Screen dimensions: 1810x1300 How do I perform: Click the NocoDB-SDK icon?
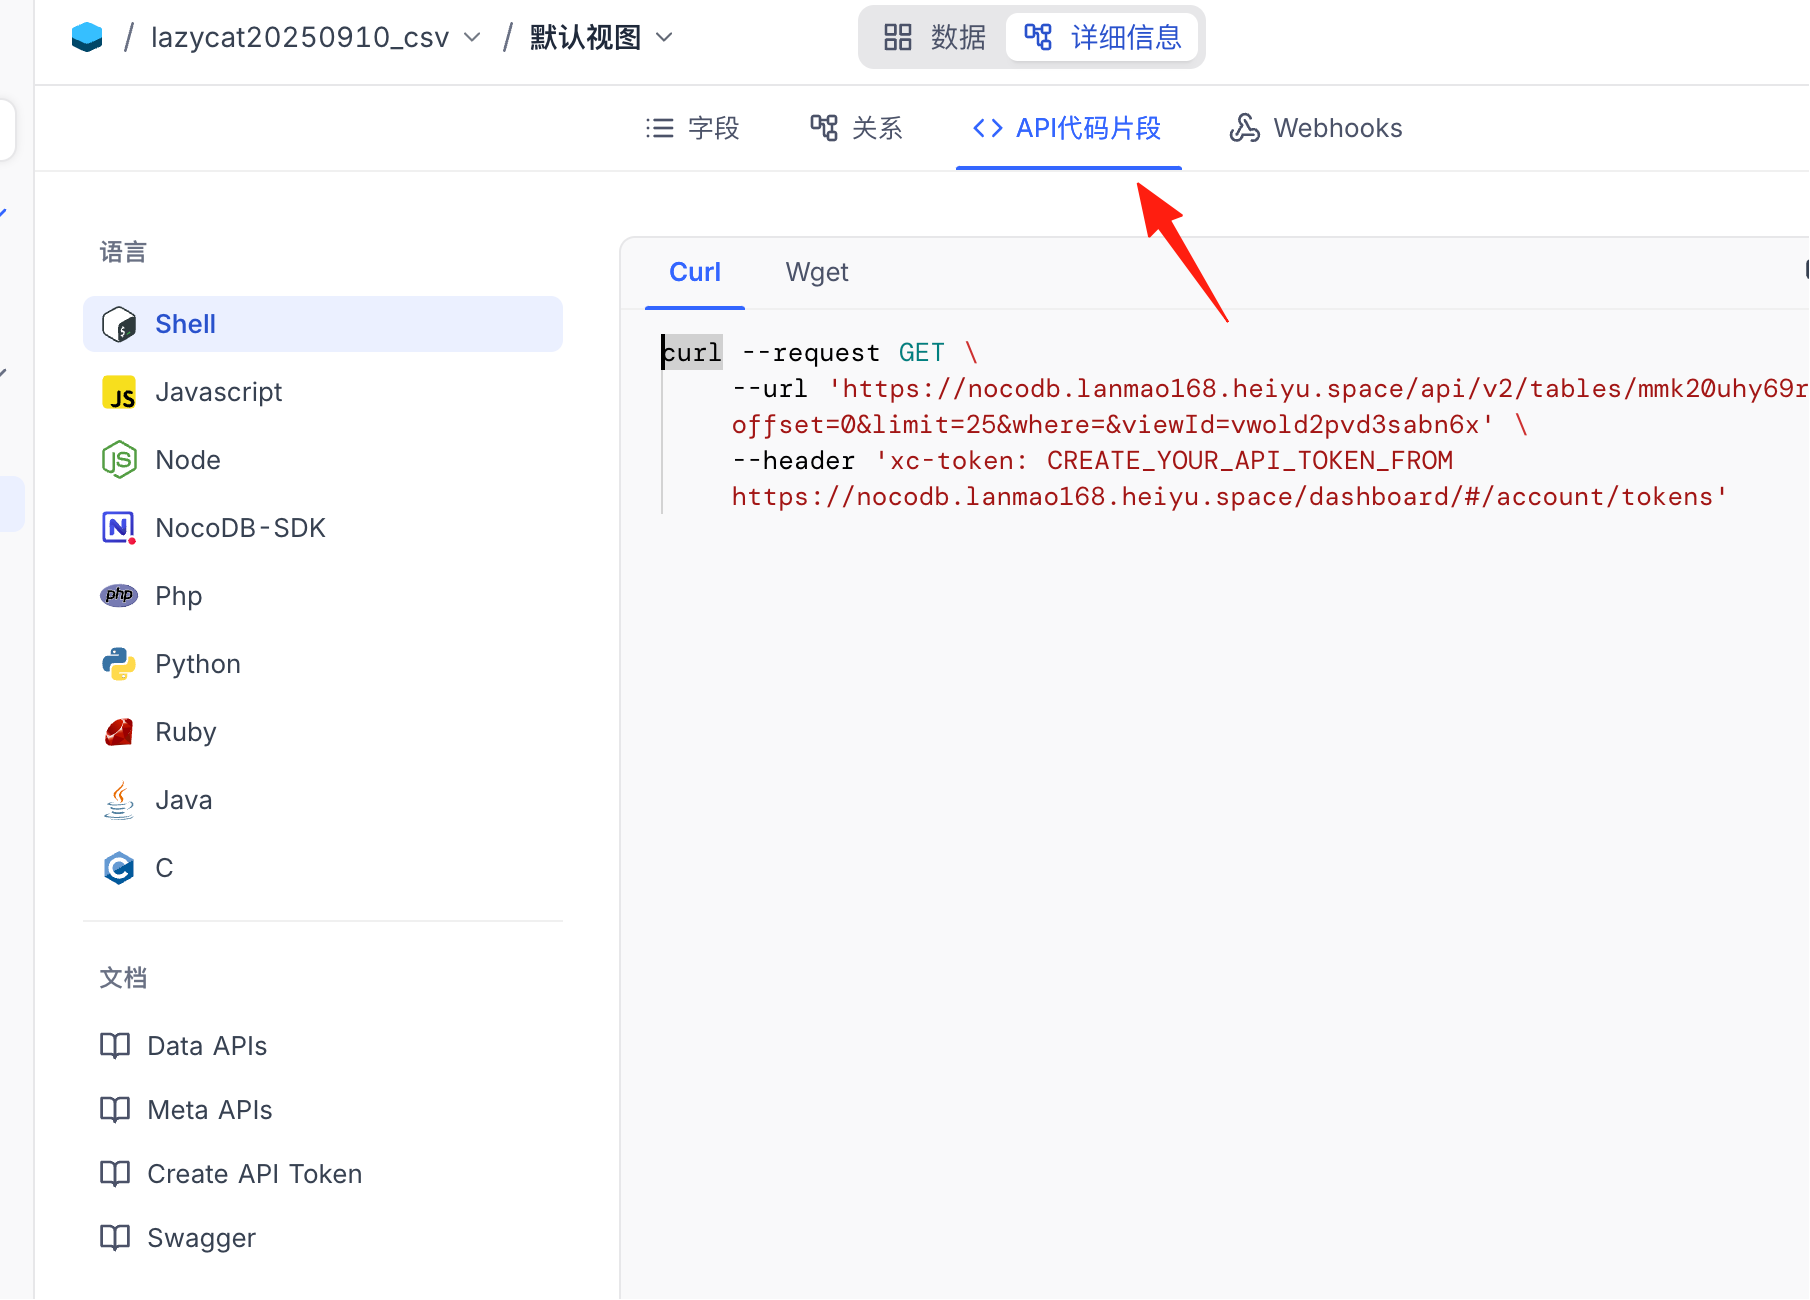click(119, 528)
